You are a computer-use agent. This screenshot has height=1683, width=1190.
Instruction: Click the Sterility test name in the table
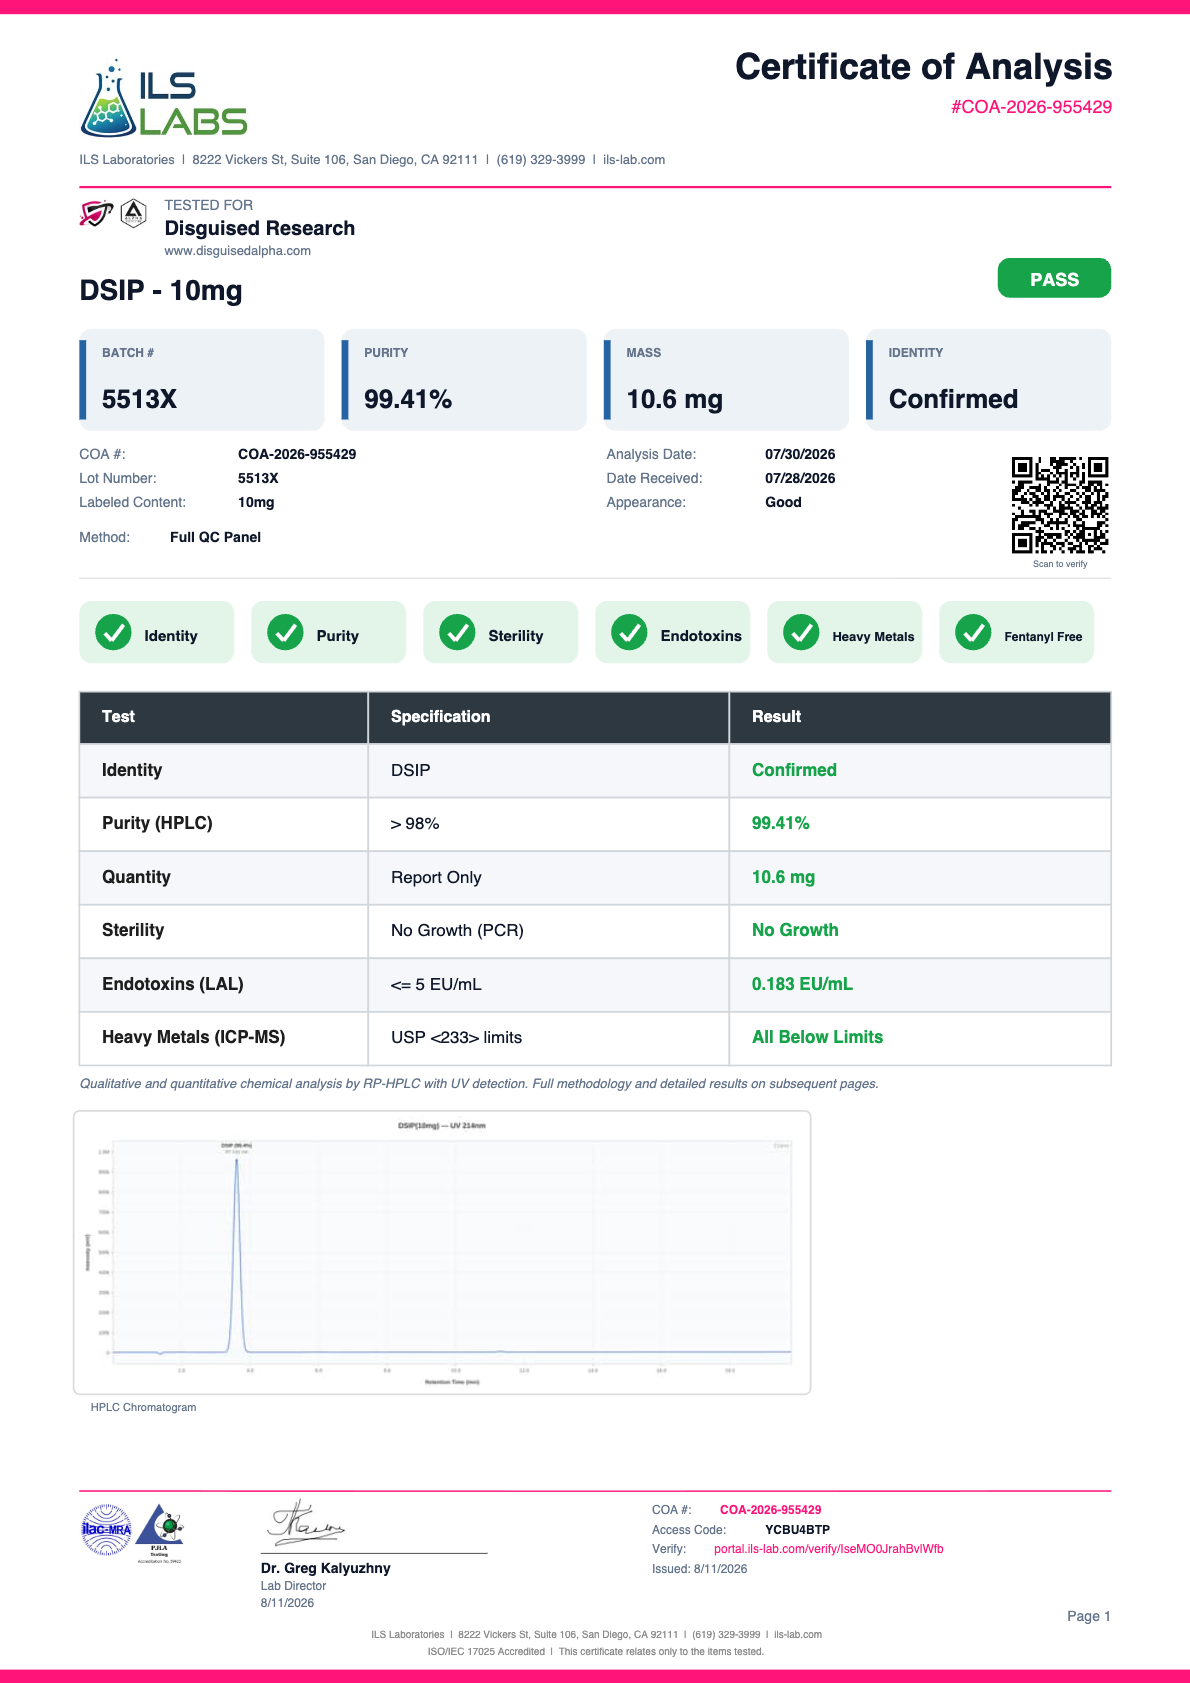coord(133,930)
